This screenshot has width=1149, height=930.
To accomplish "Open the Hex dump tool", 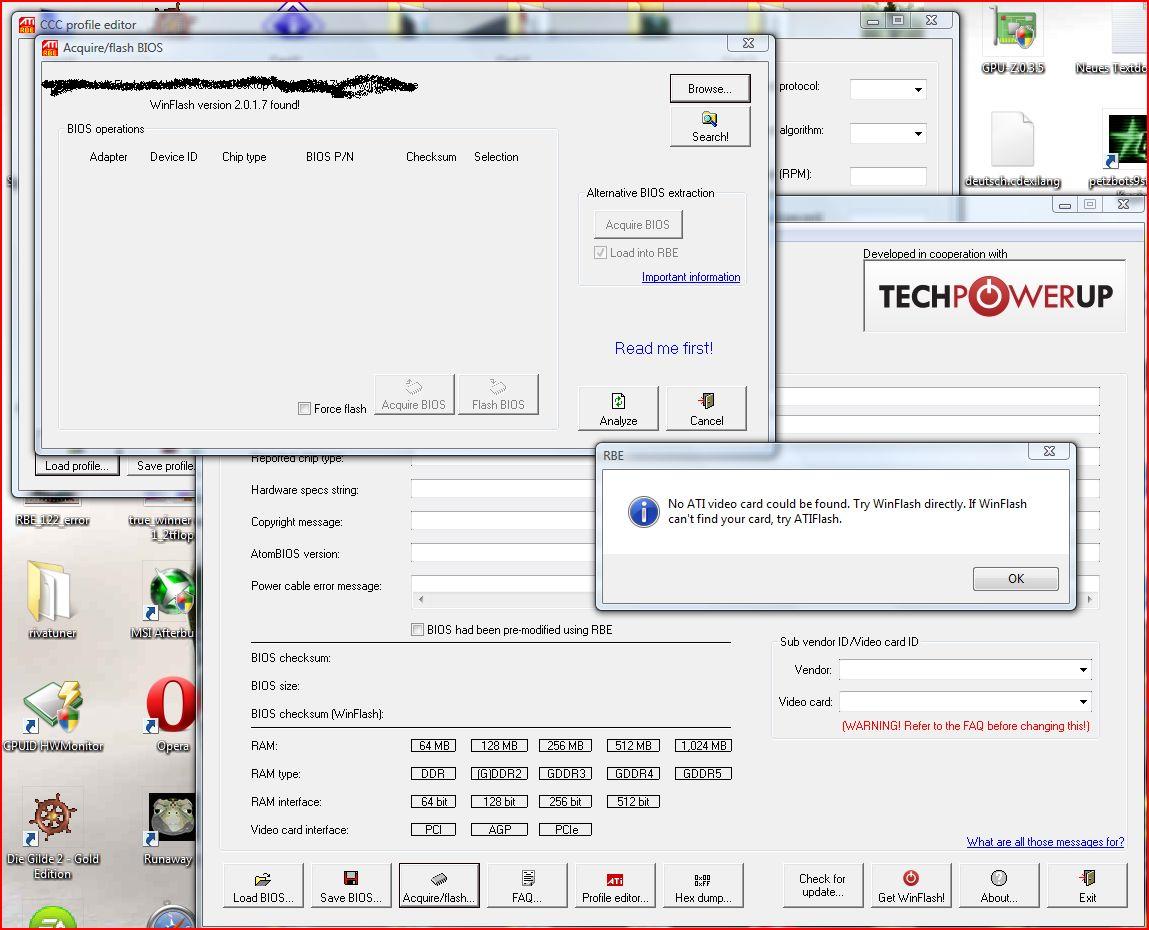I will [703, 886].
